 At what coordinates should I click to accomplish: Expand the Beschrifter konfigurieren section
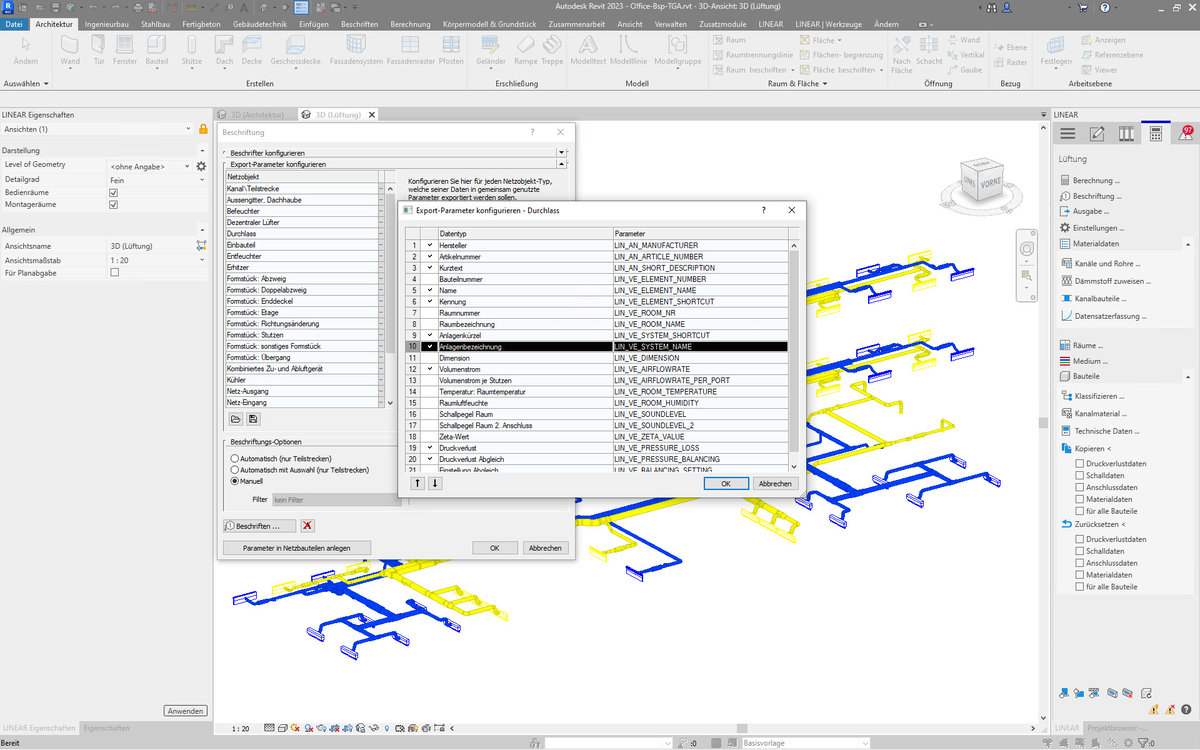coord(561,152)
